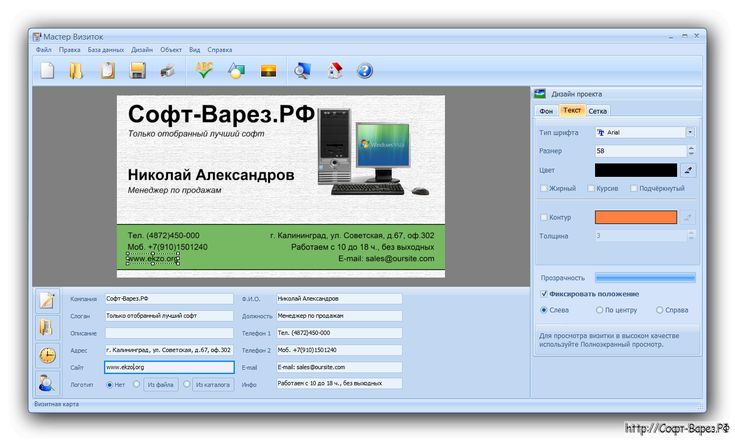Click the magnifier preview toolbar icon
Screen dimensions: 735x441
[302, 71]
